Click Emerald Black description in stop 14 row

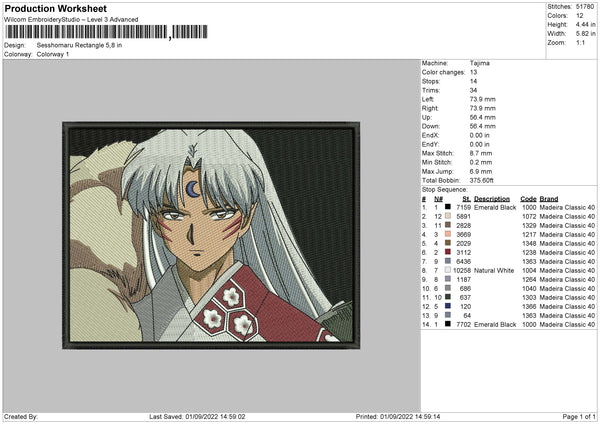495,324
